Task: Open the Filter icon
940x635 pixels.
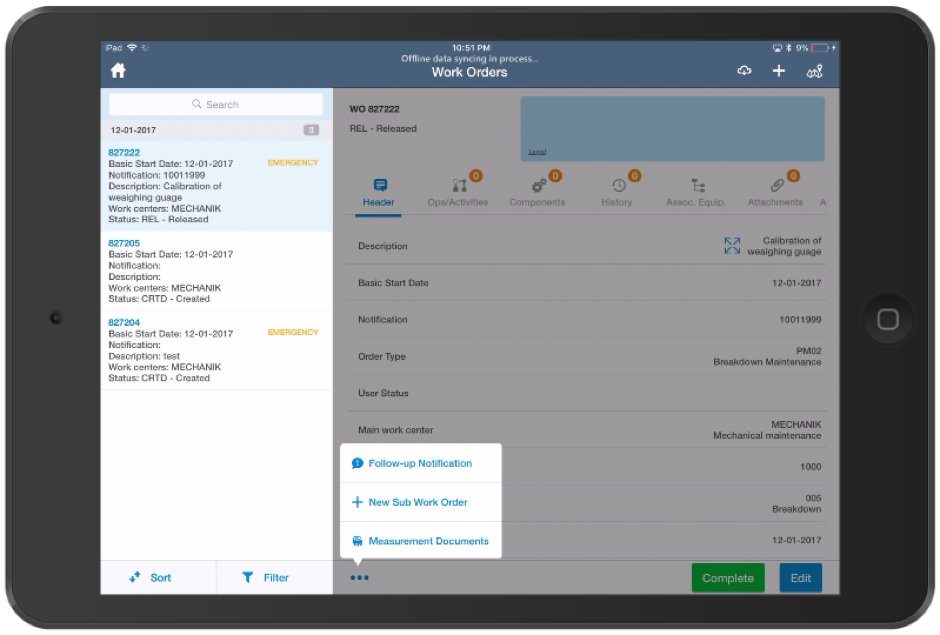Action: (x=262, y=577)
